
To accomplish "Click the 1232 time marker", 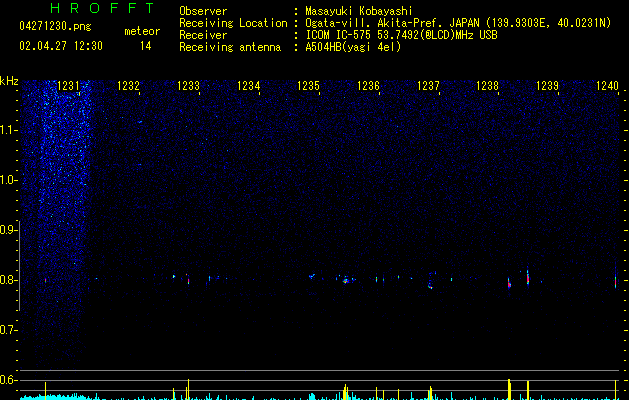I will pos(128,86).
